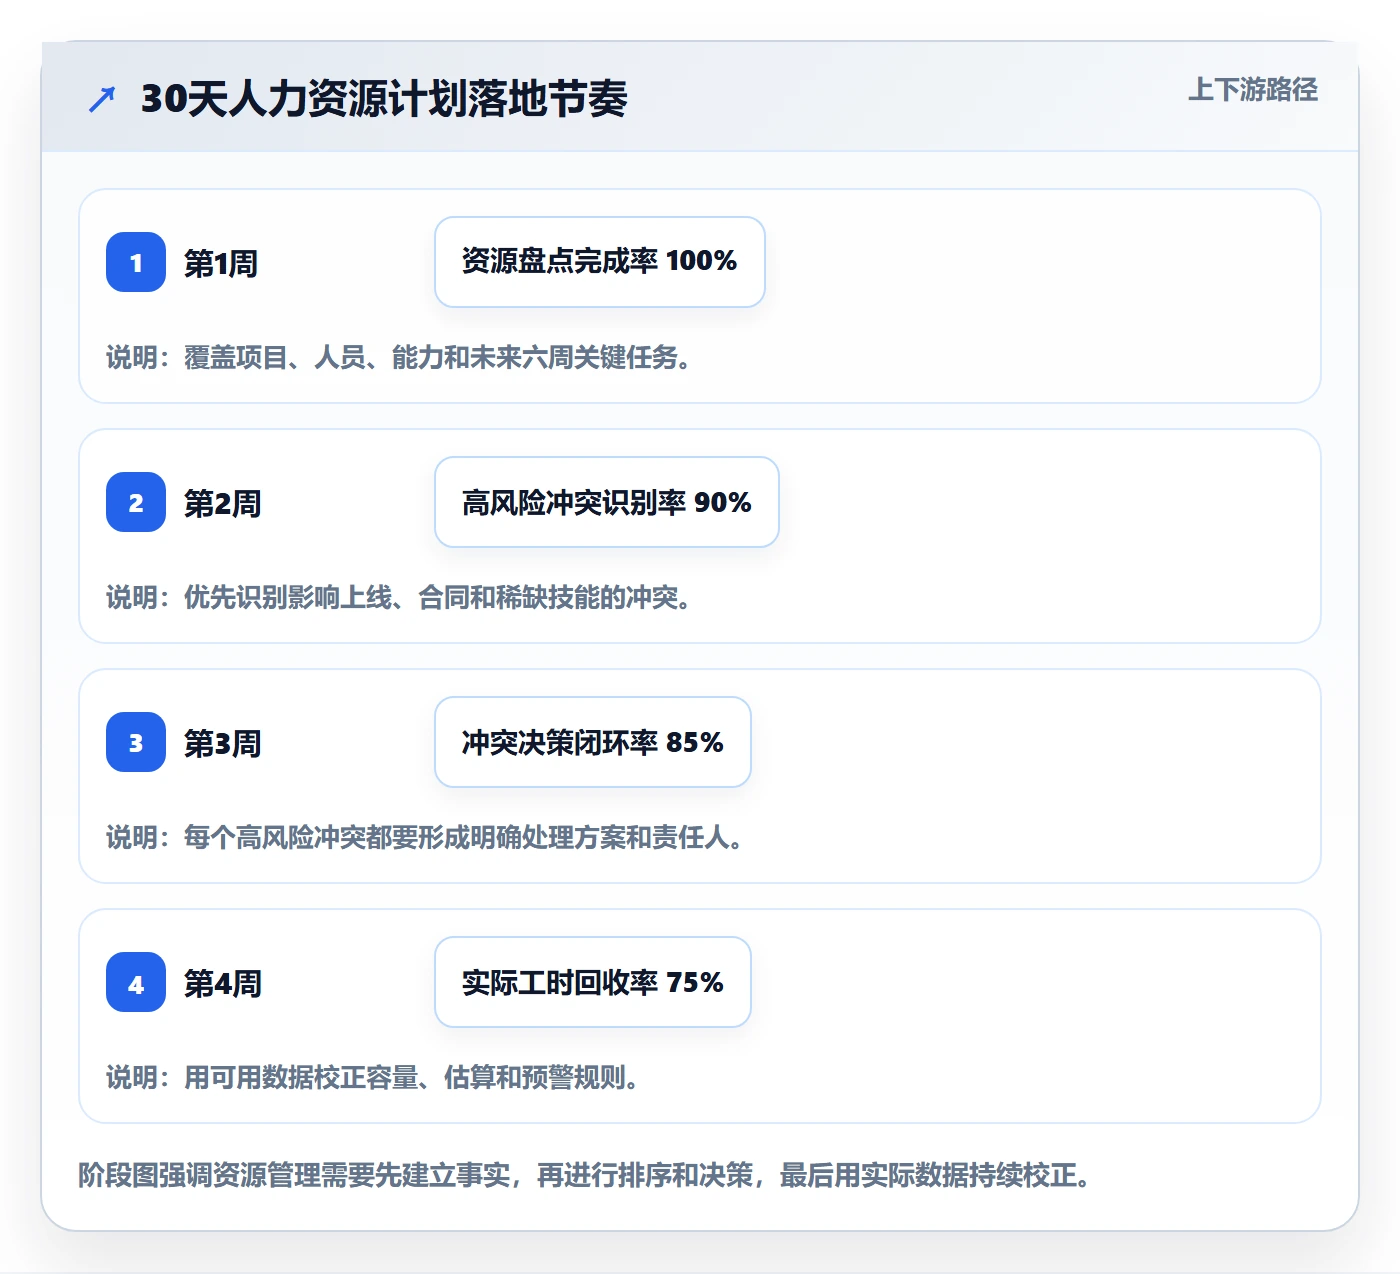Click the number 1 step badge

136,262
